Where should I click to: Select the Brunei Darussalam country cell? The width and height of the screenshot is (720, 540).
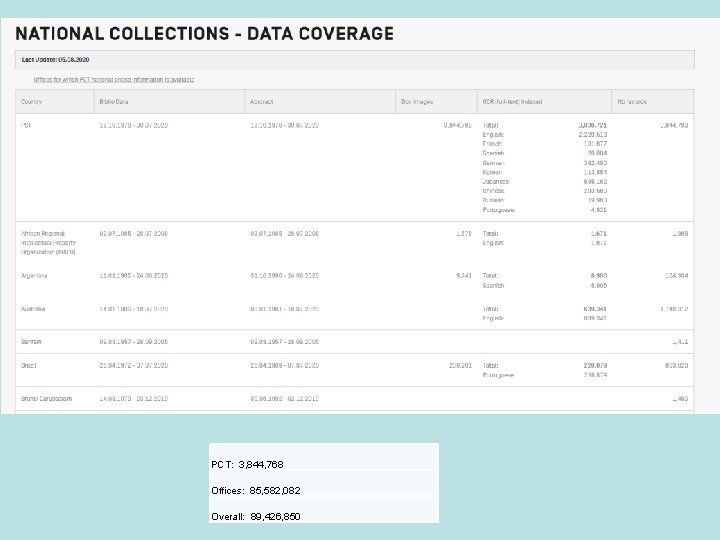pos(46,399)
